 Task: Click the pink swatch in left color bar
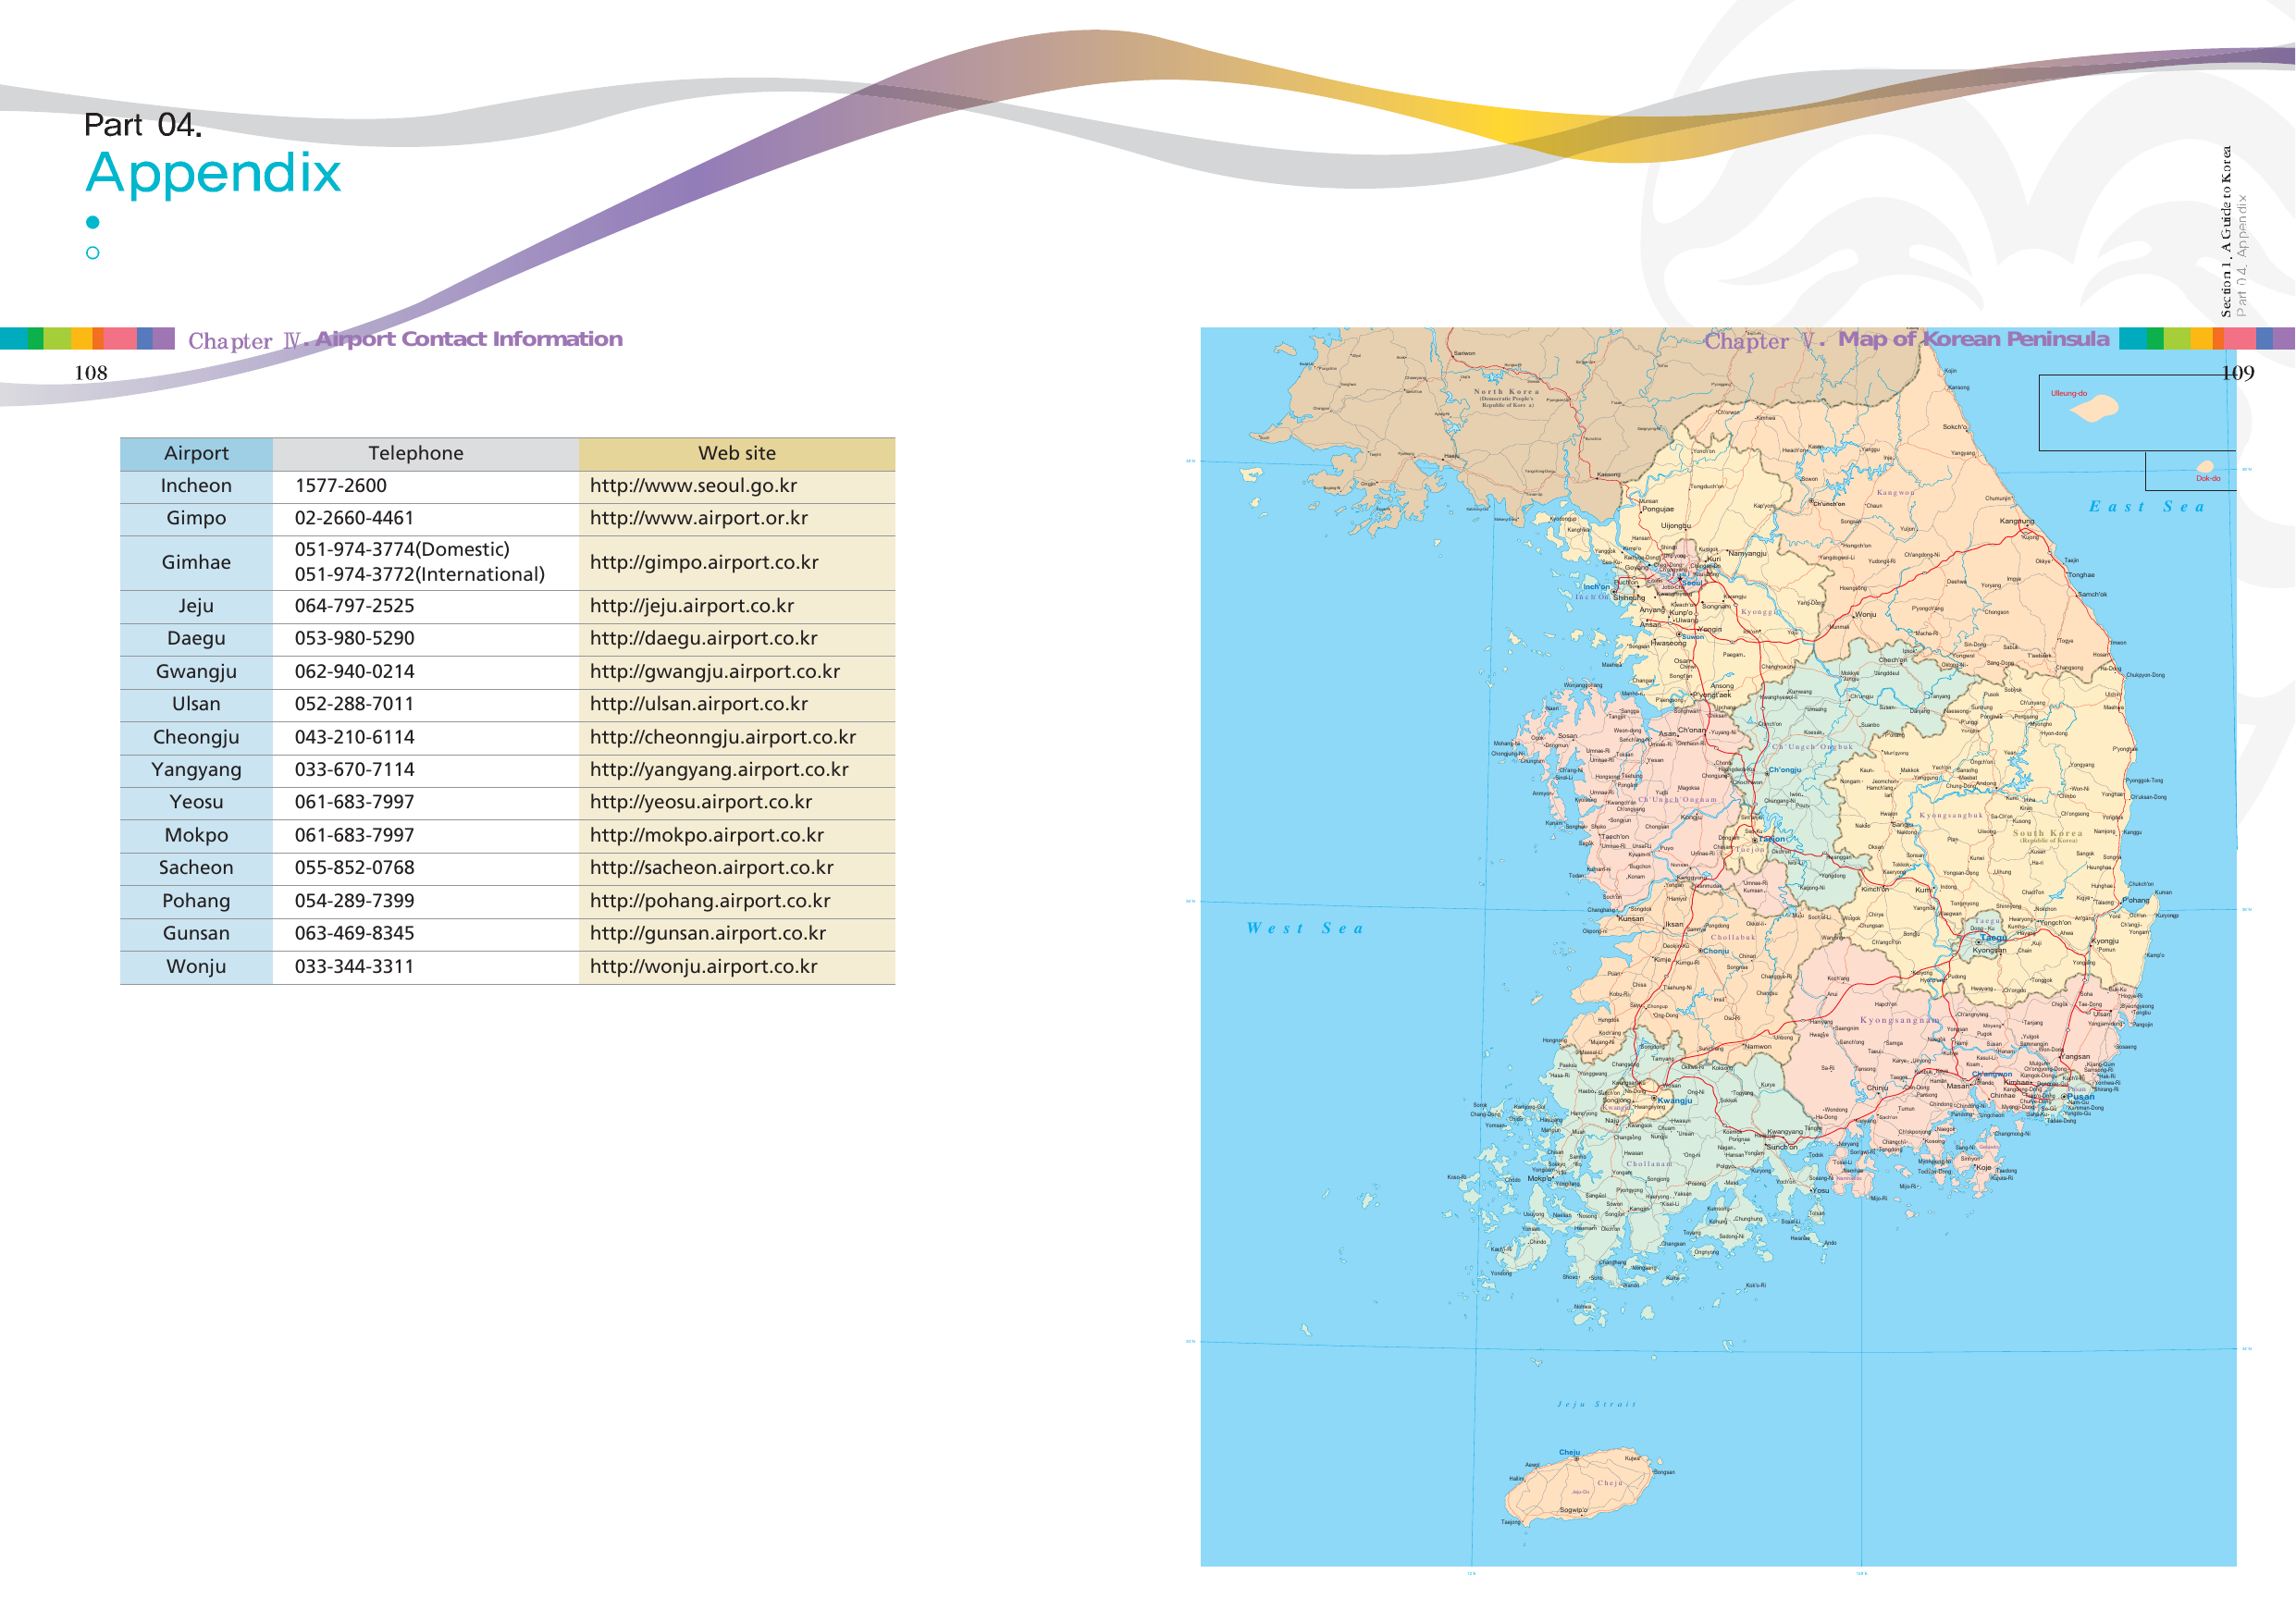pos(120,338)
